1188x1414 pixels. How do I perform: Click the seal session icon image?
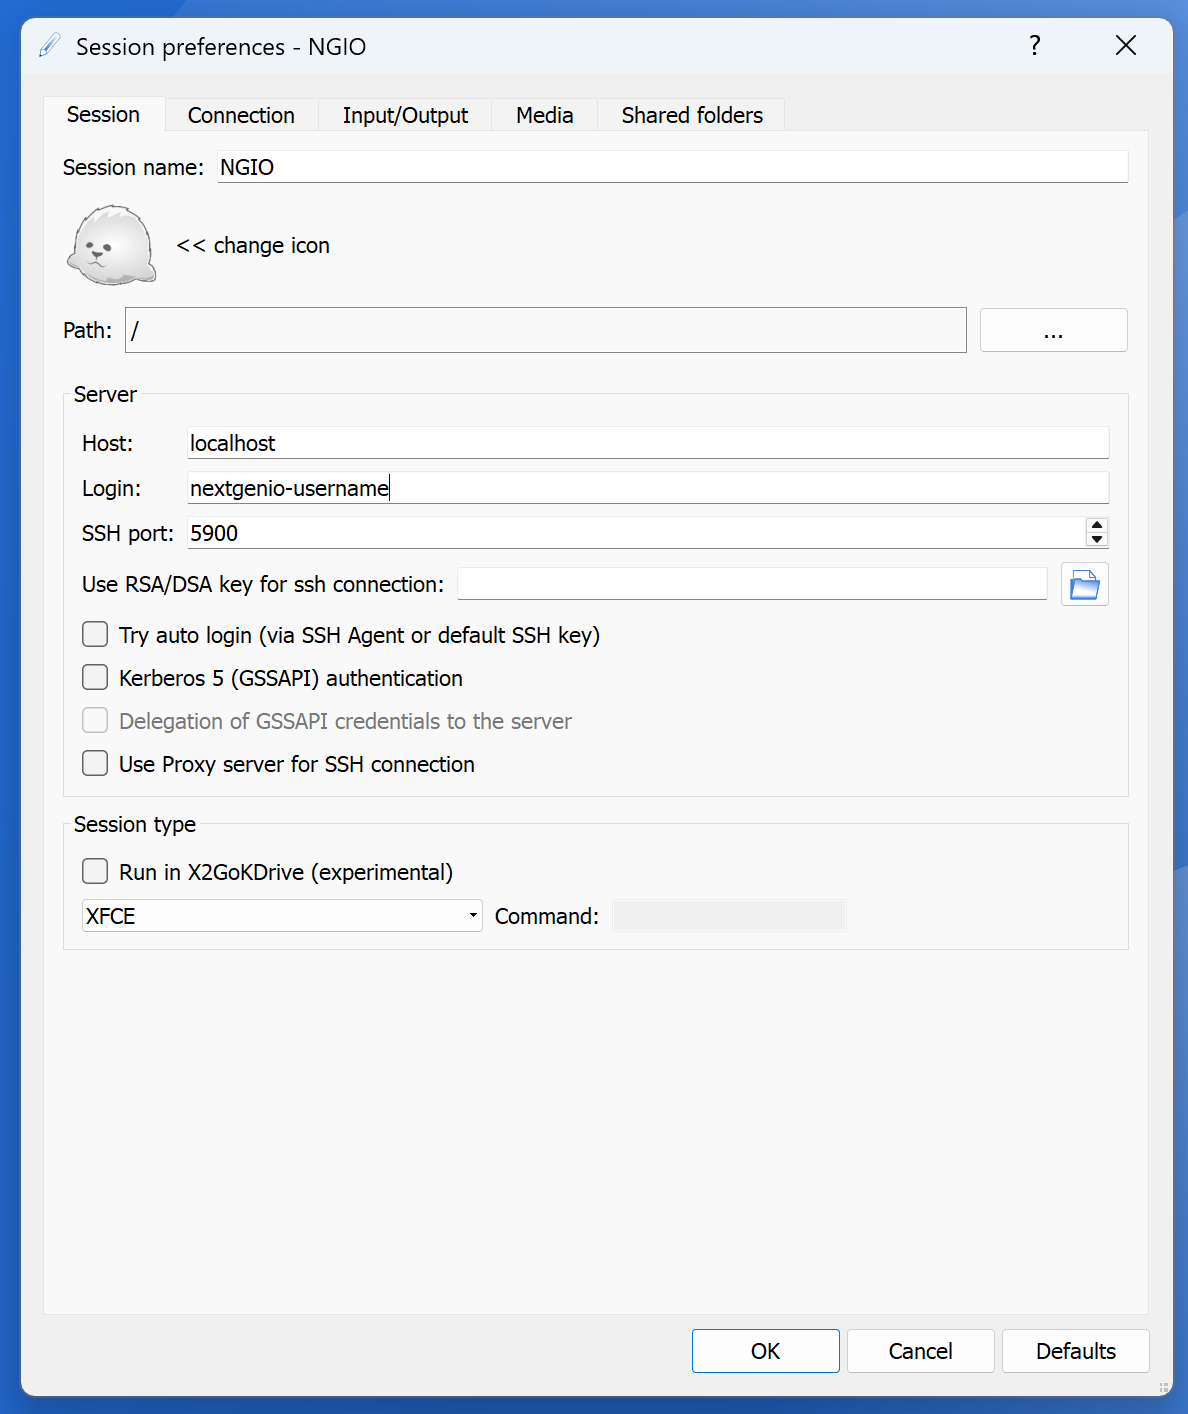click(x=111, y=246)
